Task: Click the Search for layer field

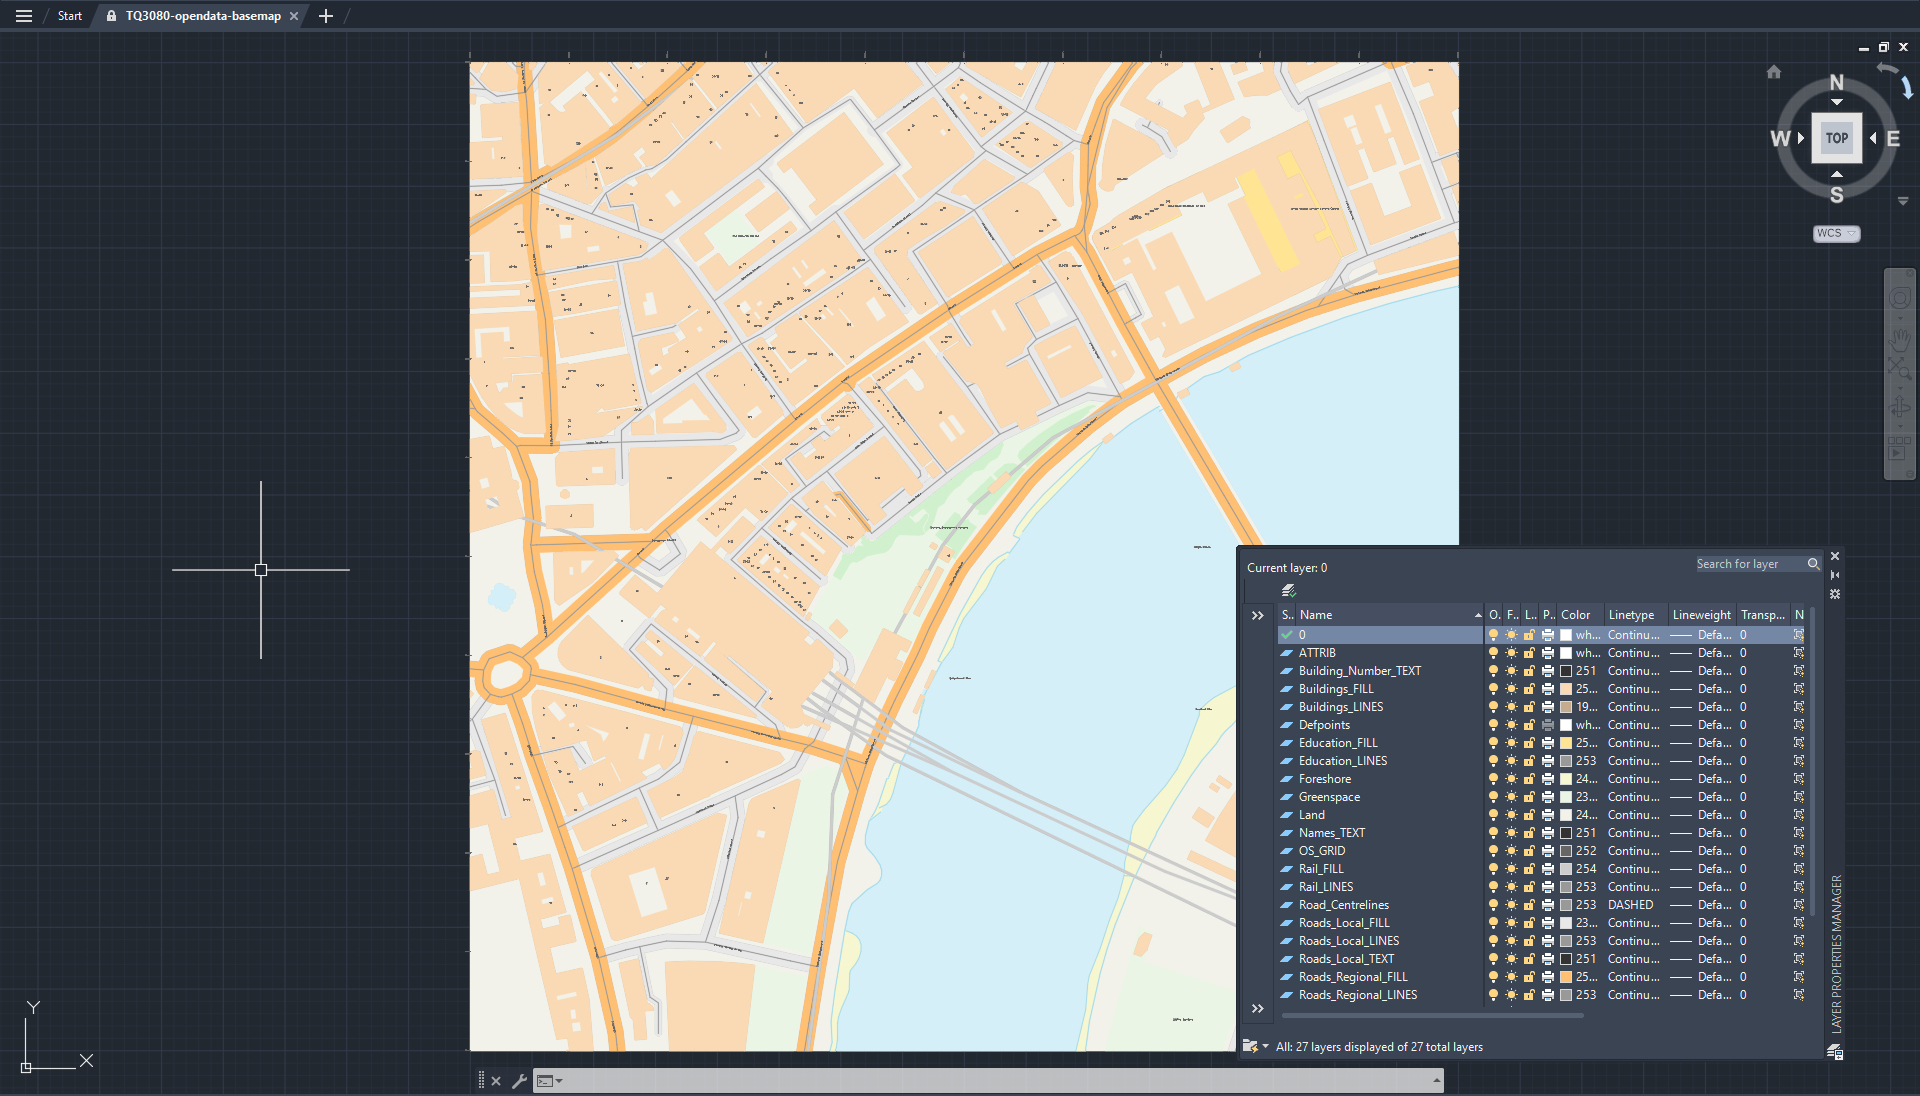Action: (x=1758, y=564)
